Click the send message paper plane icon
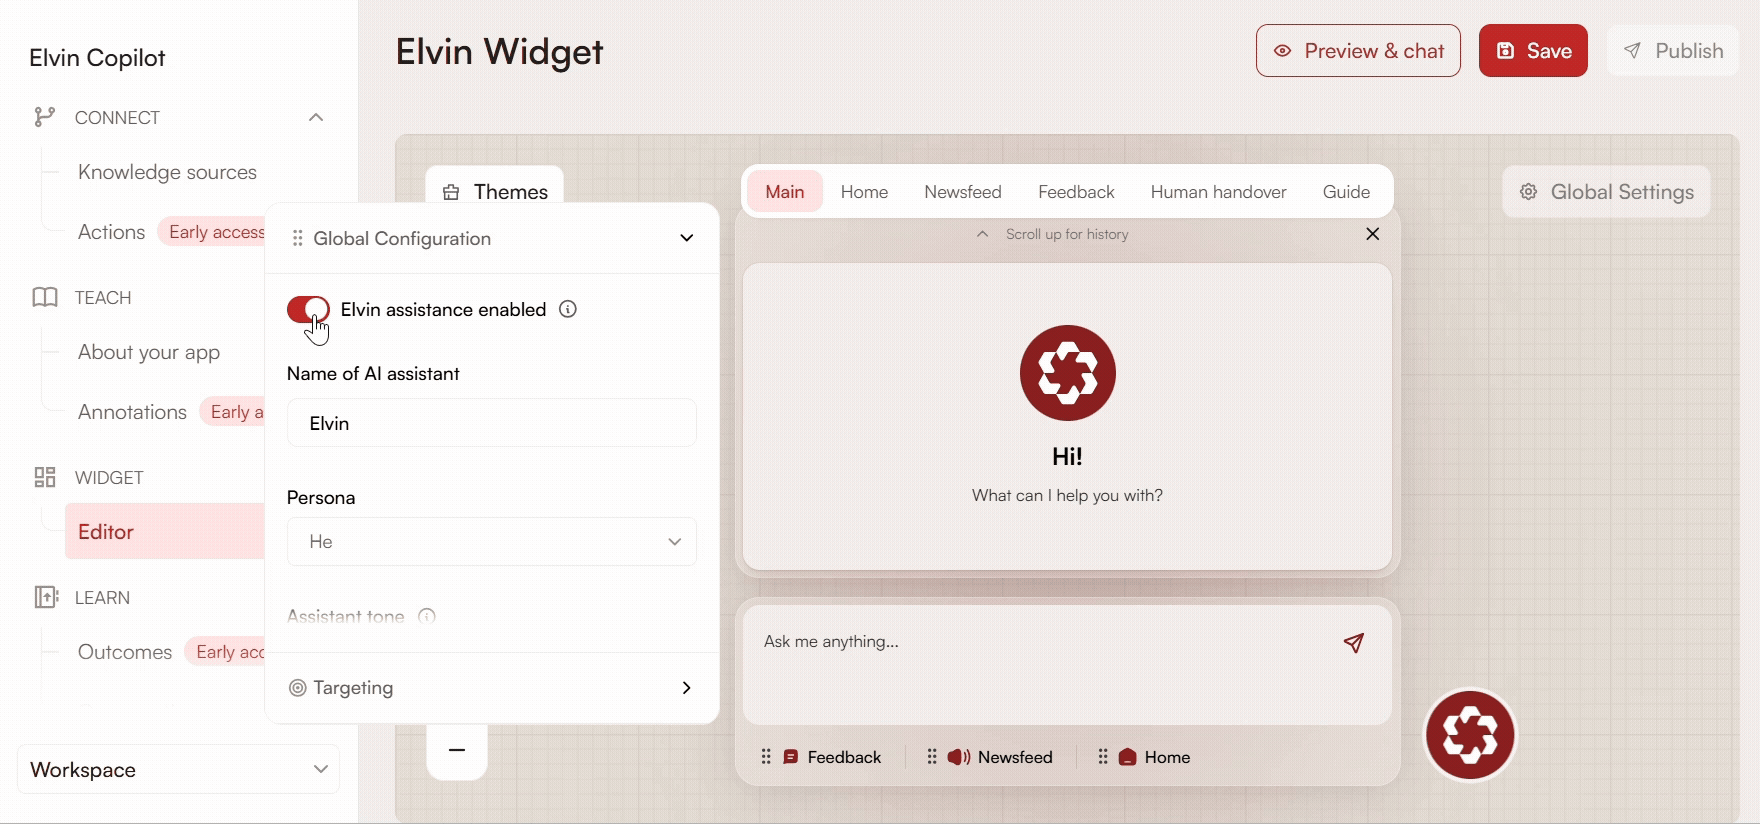This screenshot has width=1760, height=824. 1353,643
